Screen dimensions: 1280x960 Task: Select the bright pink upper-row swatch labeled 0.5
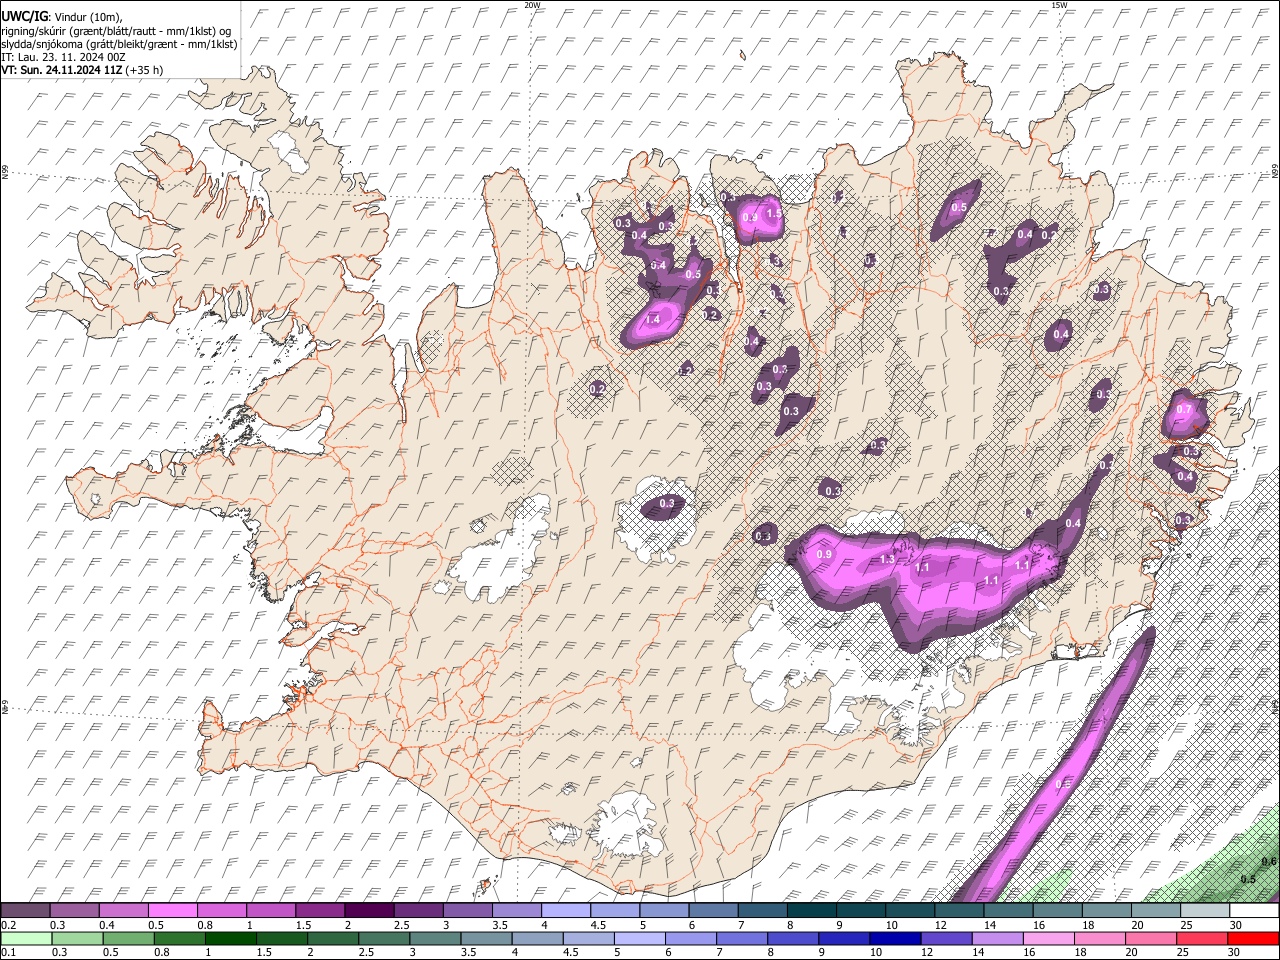click(172, 911)
